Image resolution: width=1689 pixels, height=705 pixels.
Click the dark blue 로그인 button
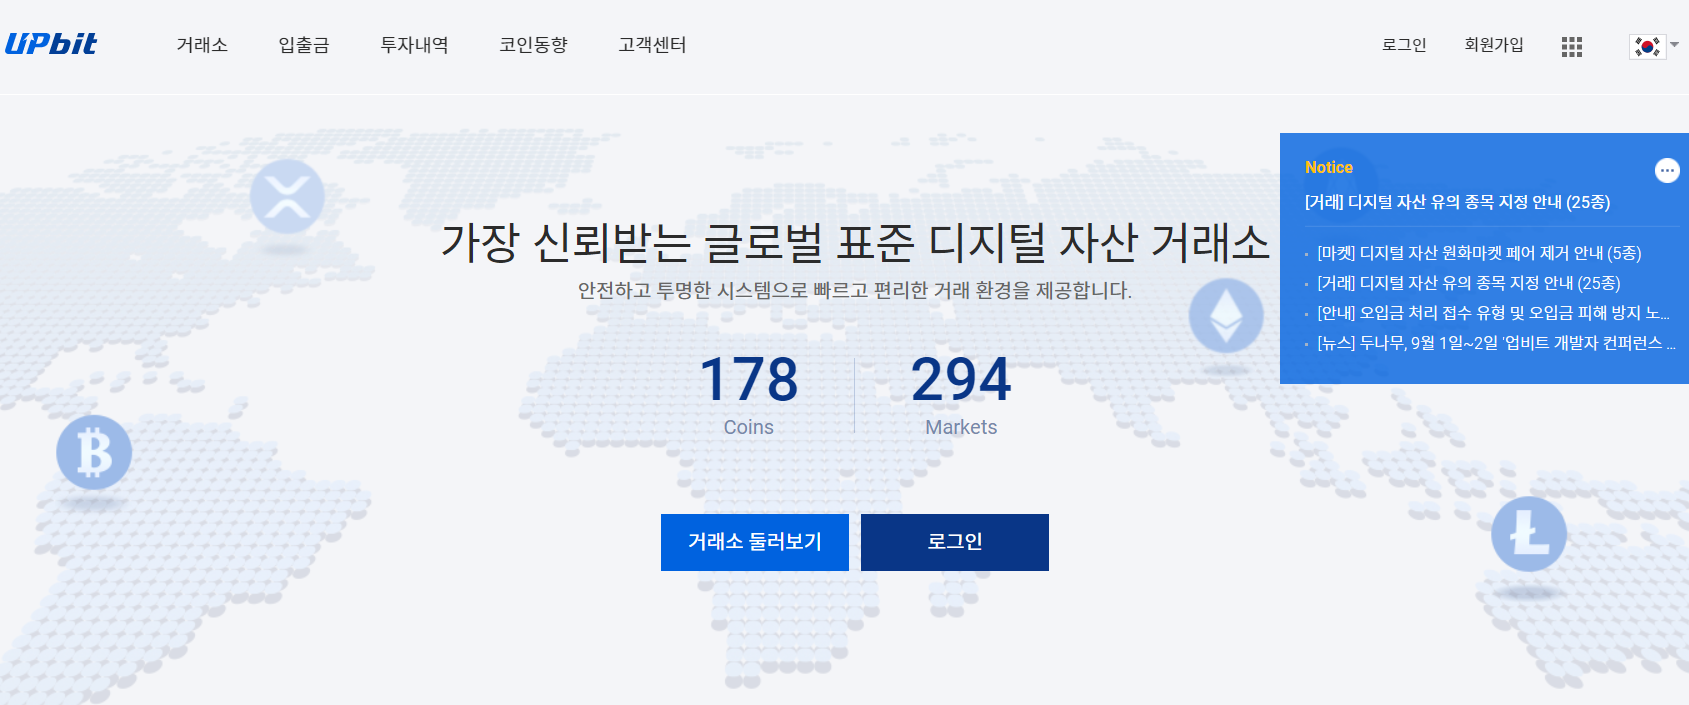(x=955, y=542)
